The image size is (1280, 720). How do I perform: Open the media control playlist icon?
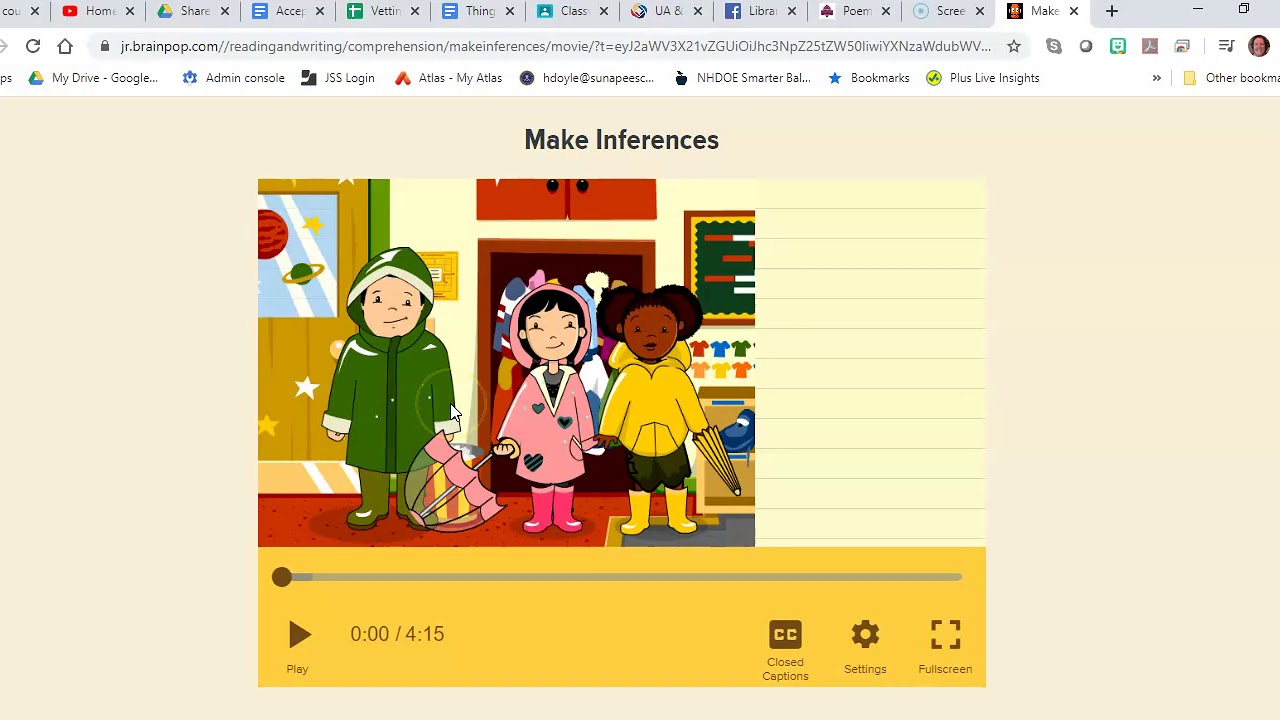click(x=1226, y=46)
